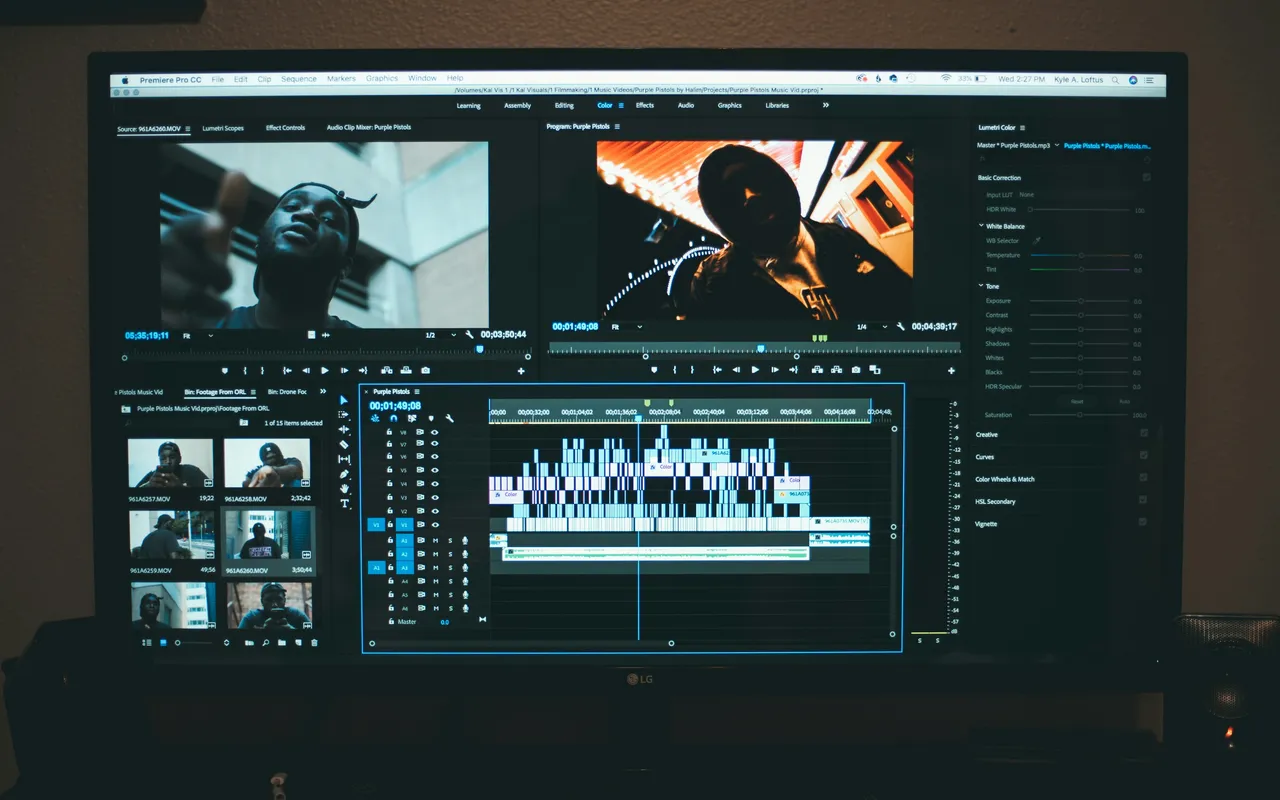Image resolution: width=1280 pixels, height=800 pixels.
Task: Open Source Monitor settings wrench
Action: (x=469, y=335)
